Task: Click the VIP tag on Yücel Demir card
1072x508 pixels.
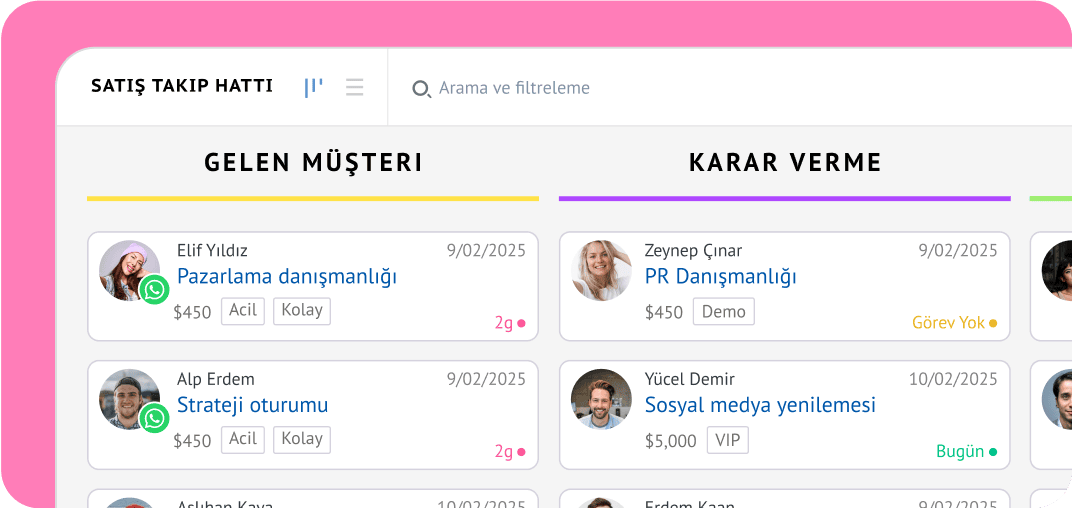Action: coord(727,440)
